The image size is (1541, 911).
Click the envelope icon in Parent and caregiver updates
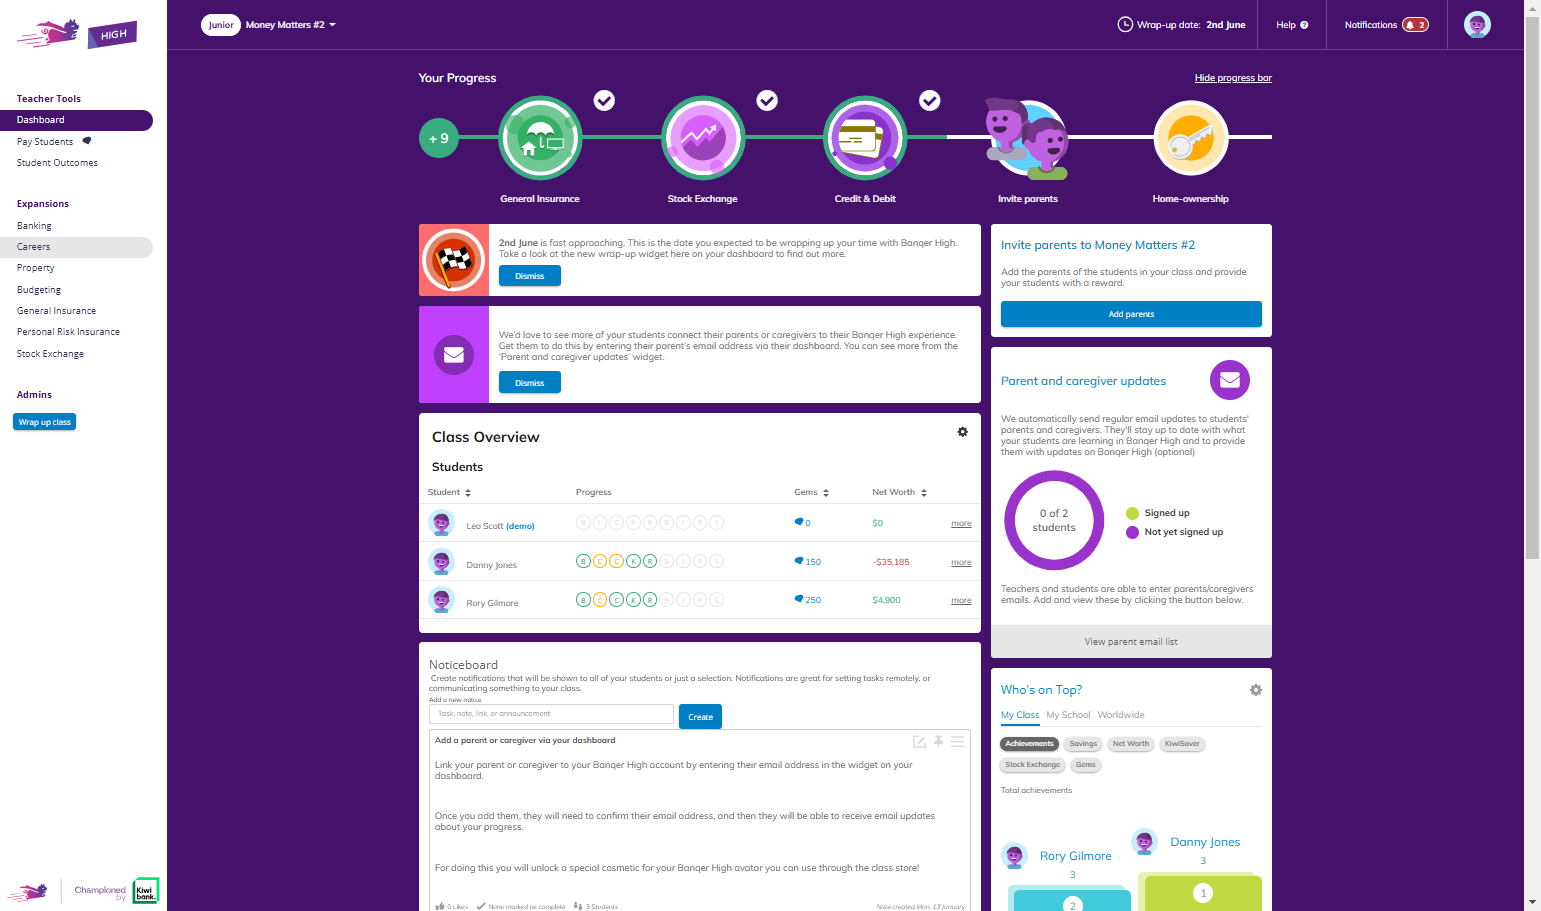click(1230, 380)
